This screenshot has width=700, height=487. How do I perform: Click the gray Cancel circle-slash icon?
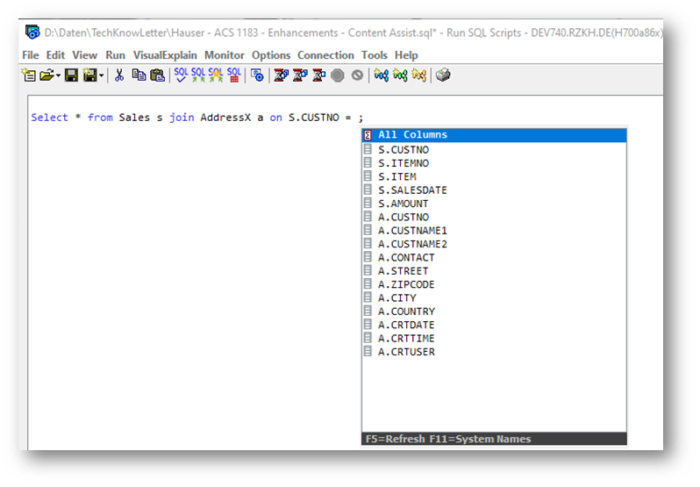tap(357, 75)
